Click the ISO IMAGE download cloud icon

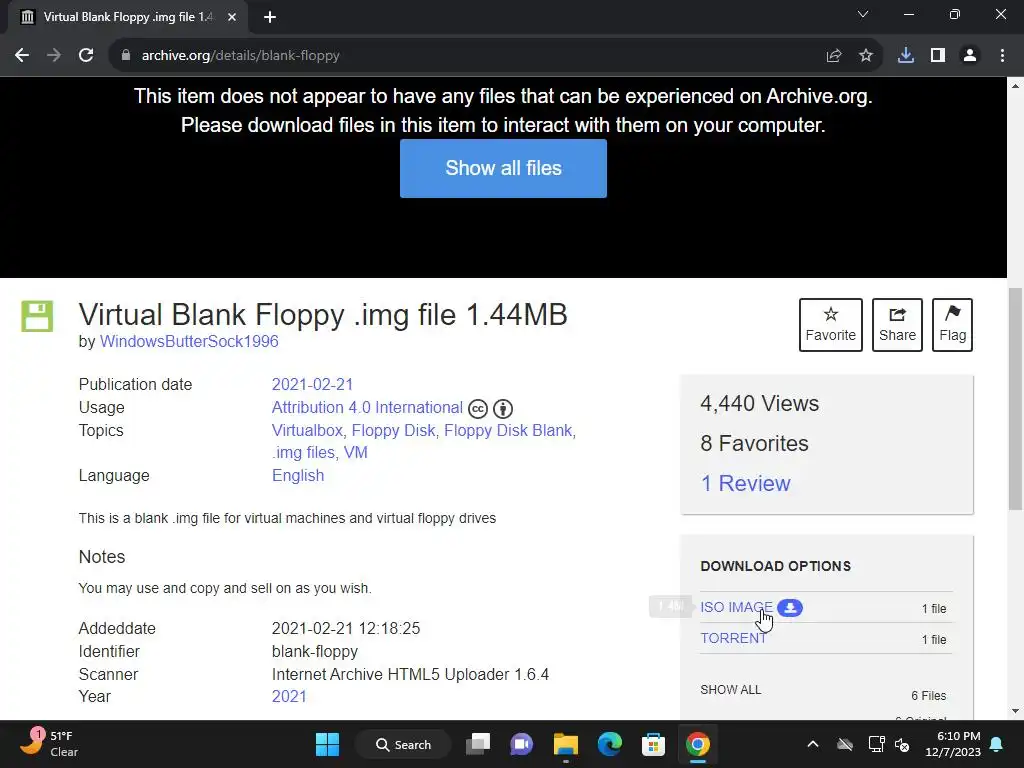pos(790,607)
